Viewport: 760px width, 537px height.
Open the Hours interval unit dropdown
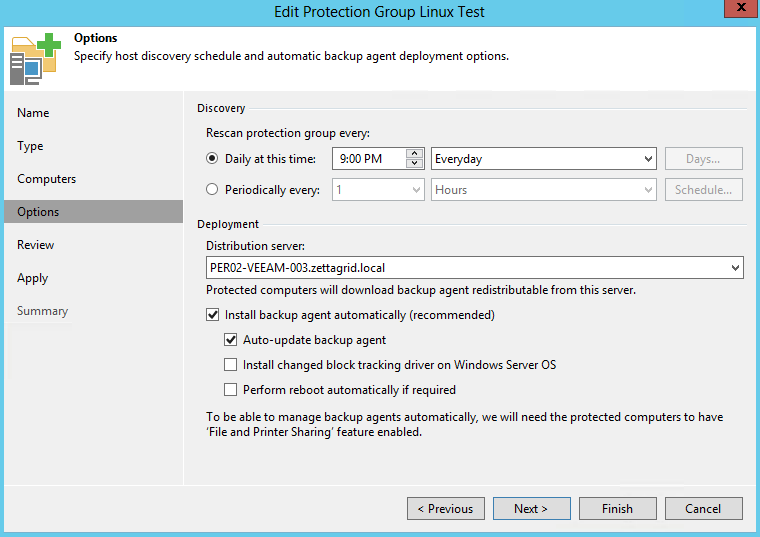point(544,190)
